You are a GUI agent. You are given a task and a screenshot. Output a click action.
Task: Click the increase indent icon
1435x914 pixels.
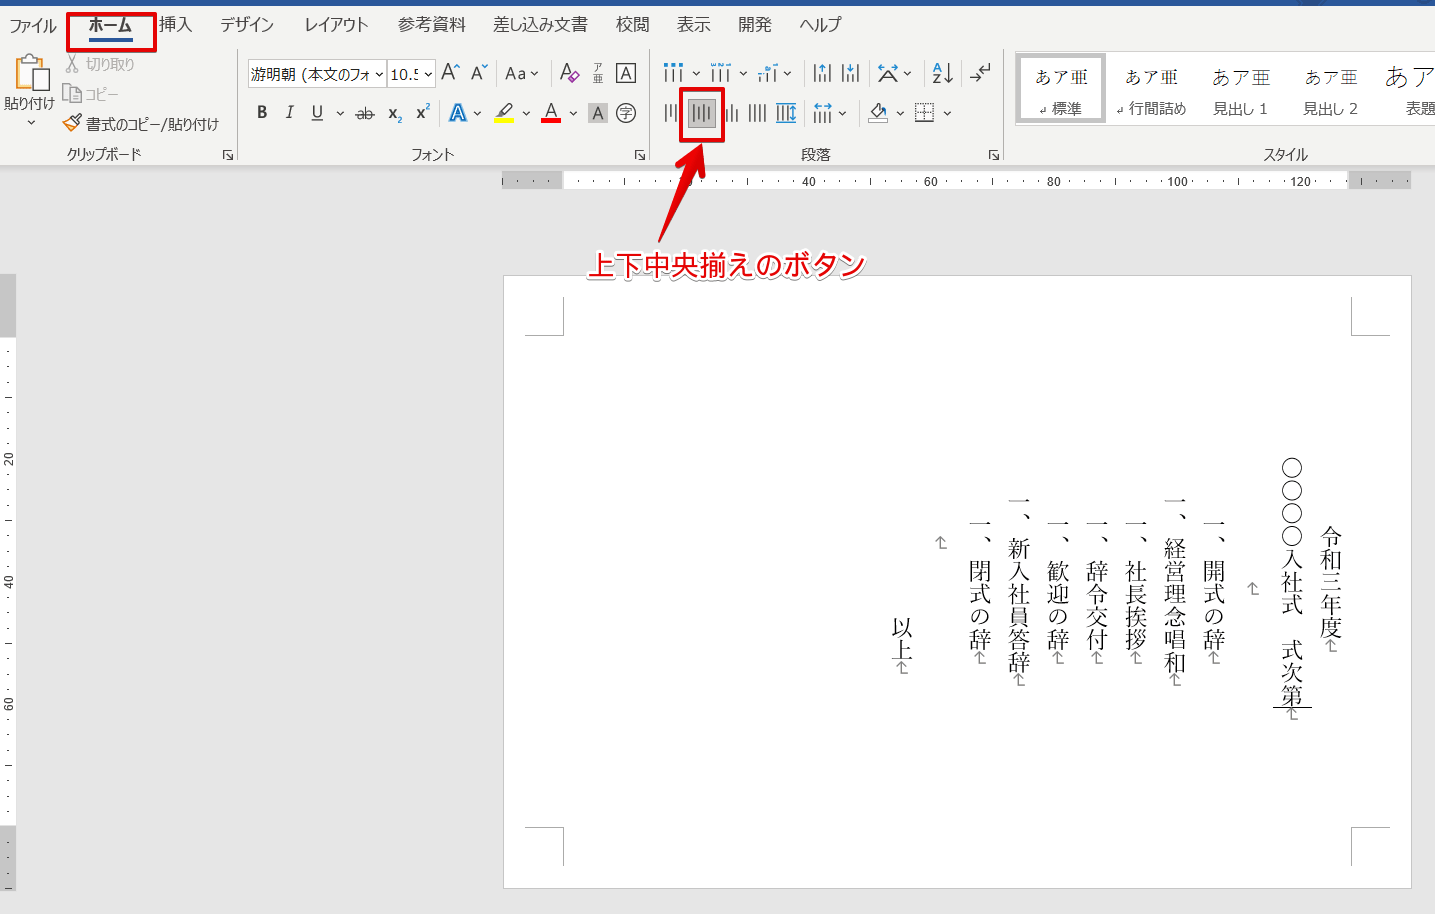tap(851, 73)
